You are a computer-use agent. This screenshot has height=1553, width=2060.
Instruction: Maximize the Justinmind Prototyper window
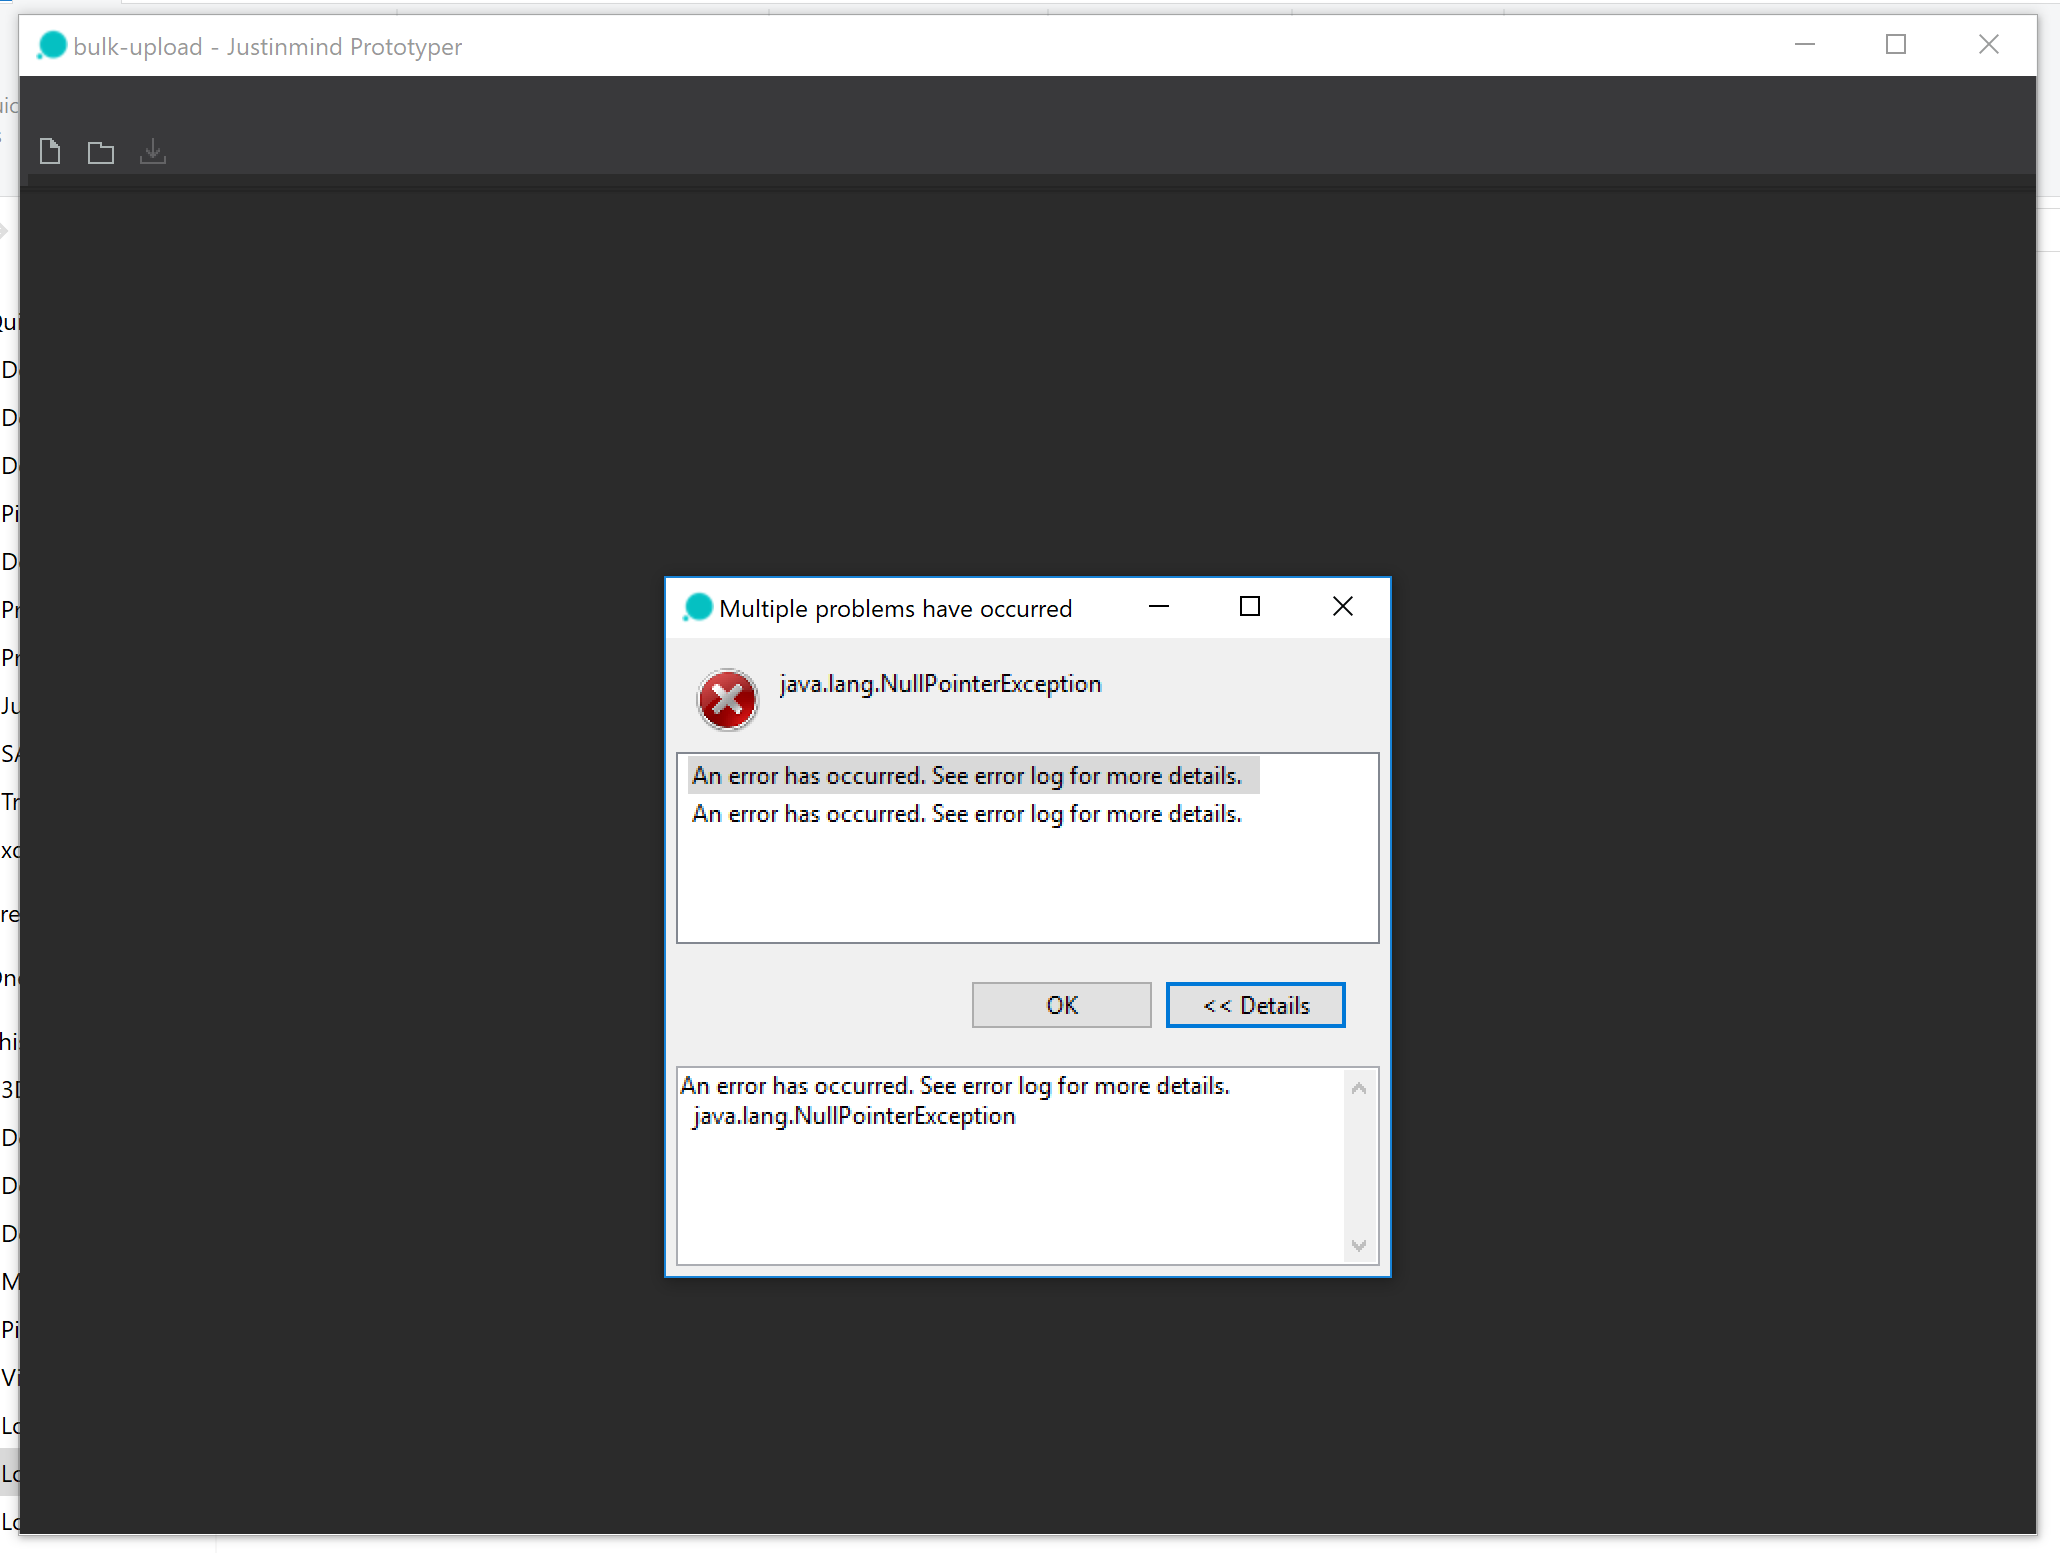point(1895,45)
